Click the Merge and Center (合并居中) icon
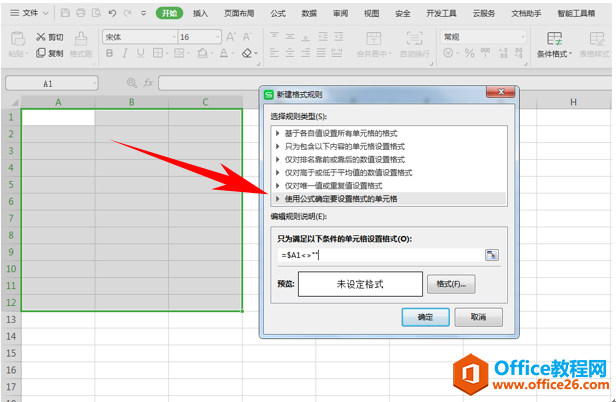This screenshot has width=616, height=402. pyautogui.click(x=371, y=44)
